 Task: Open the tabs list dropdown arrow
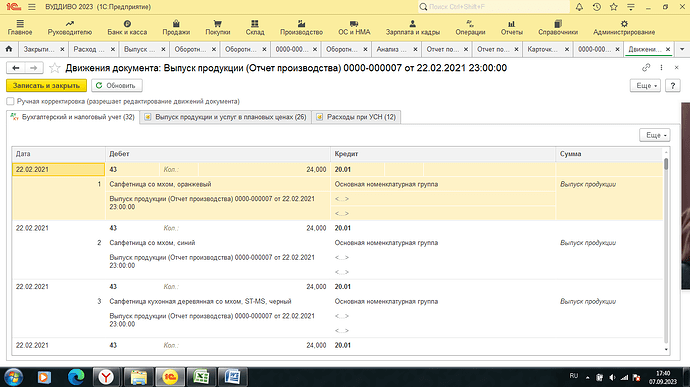click(x=682, y=49)
